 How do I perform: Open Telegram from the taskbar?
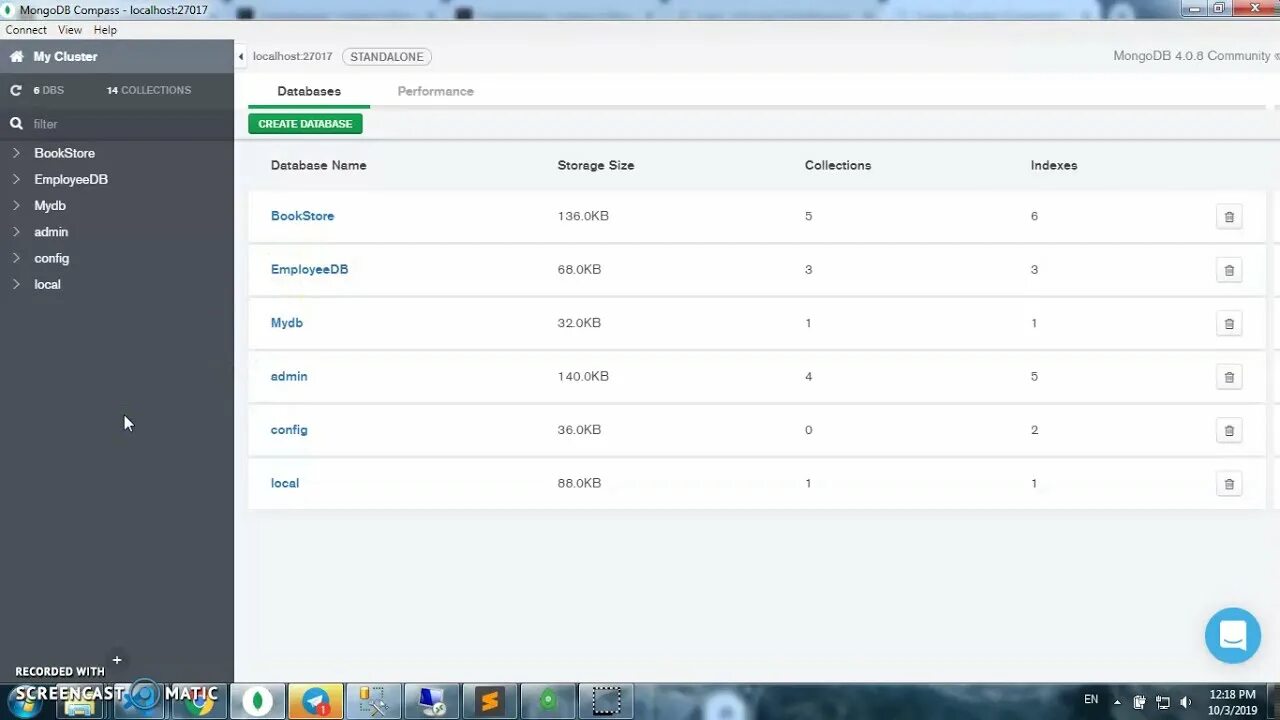click(316, 701)
